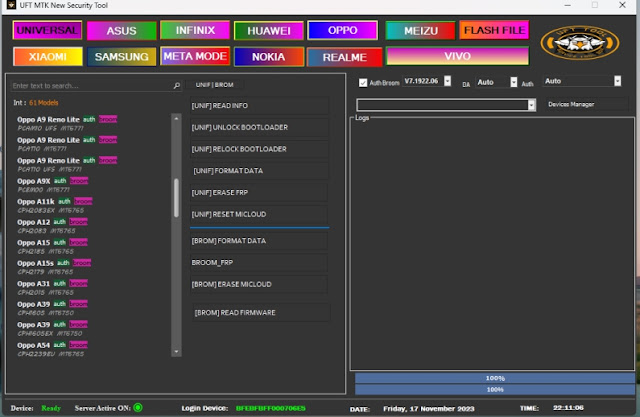The width and height of the screenshot is (640, 417).
Task: Select the INFINIX brand tab
Action: [x=195, y=30]
